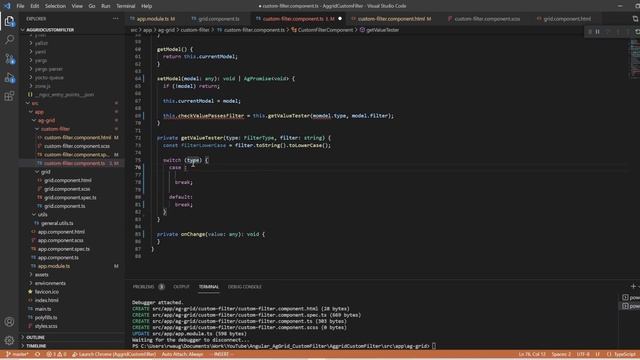
Task: Click the Ln 76 cursor position indicator
Action: (x=532, y=354)
